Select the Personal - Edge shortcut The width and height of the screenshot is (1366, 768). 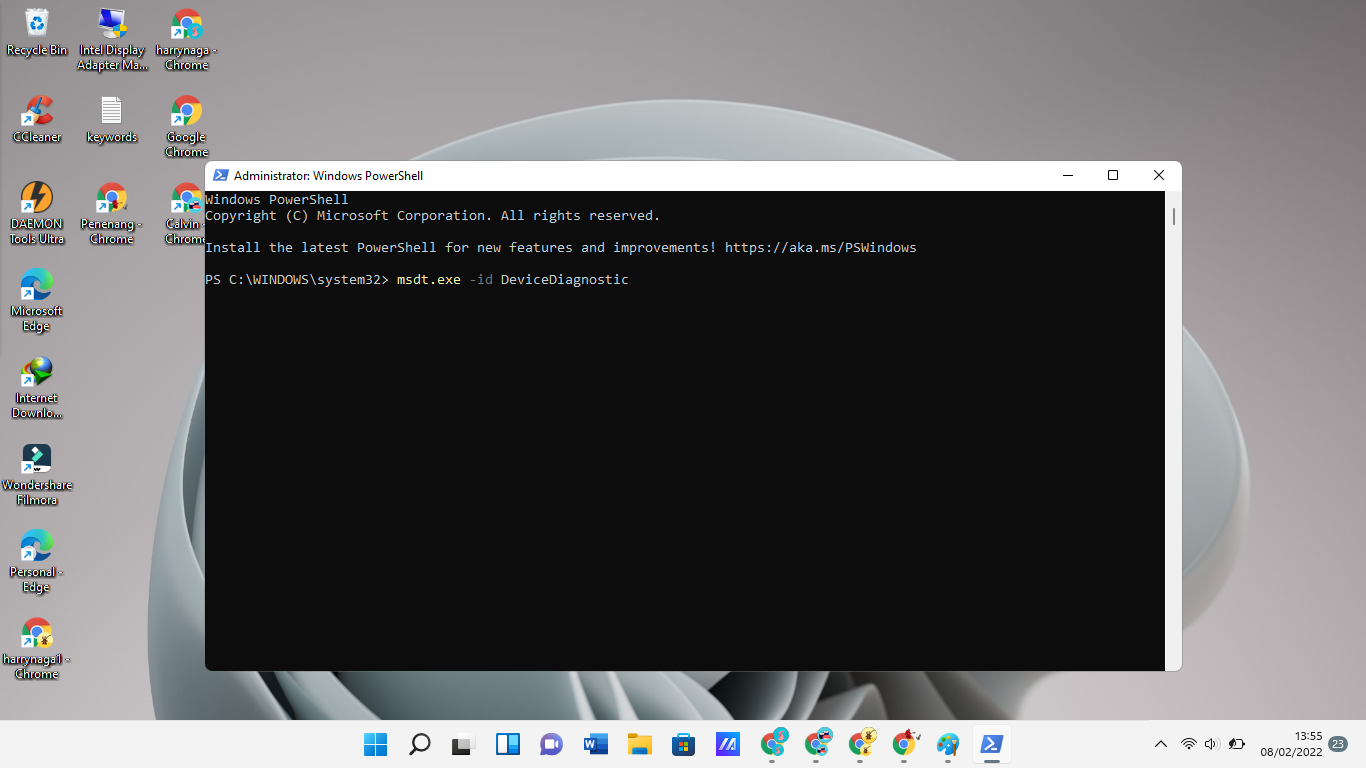tap(37, 562)
